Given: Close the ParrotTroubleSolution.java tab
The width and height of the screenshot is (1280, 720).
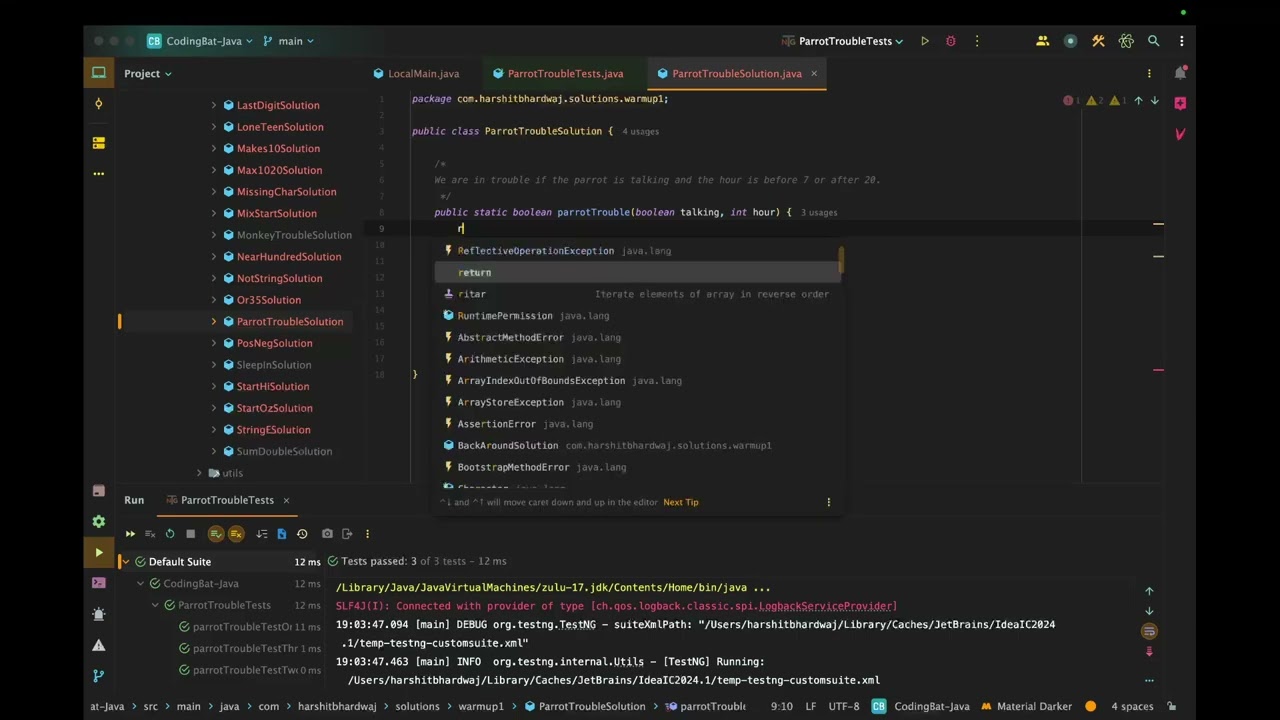Looking at the screenshot, I should coord(814,73).
